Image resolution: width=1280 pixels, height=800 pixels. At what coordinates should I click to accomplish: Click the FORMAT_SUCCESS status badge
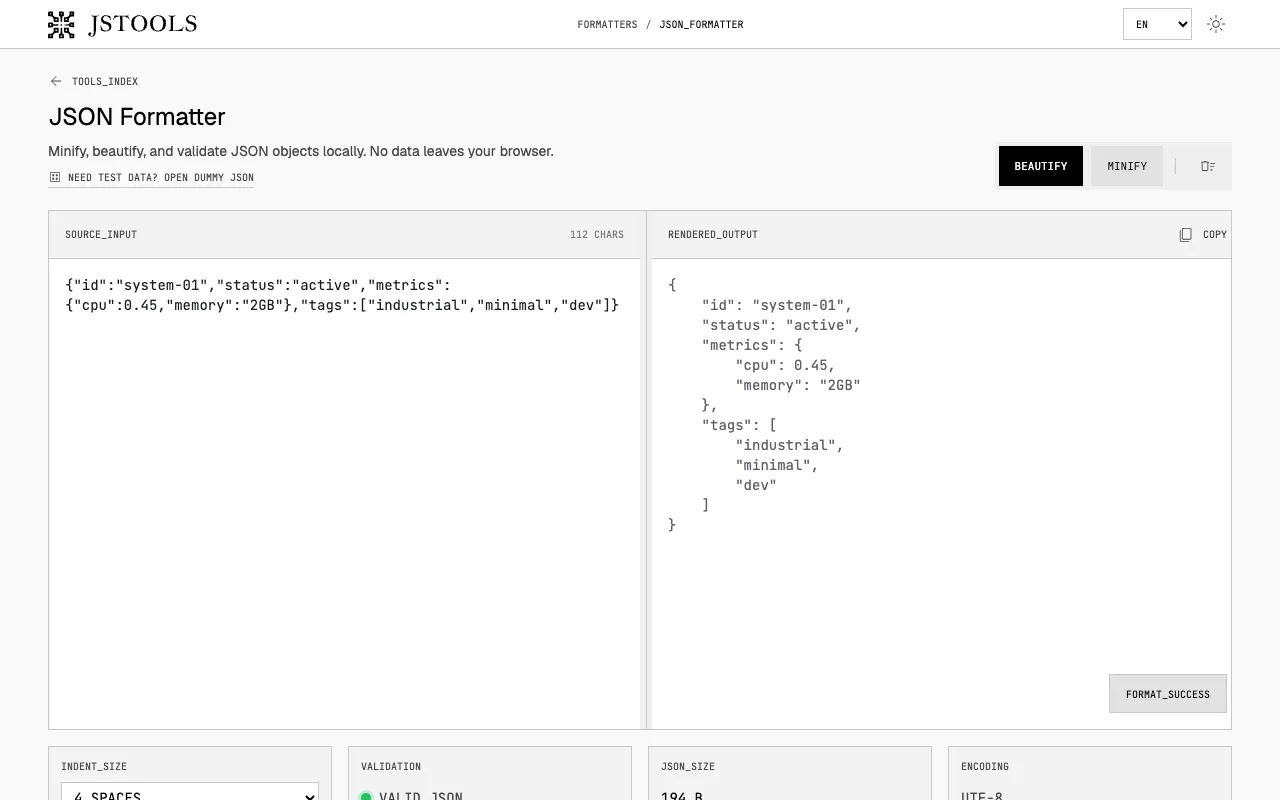(x=1168, y=693)
